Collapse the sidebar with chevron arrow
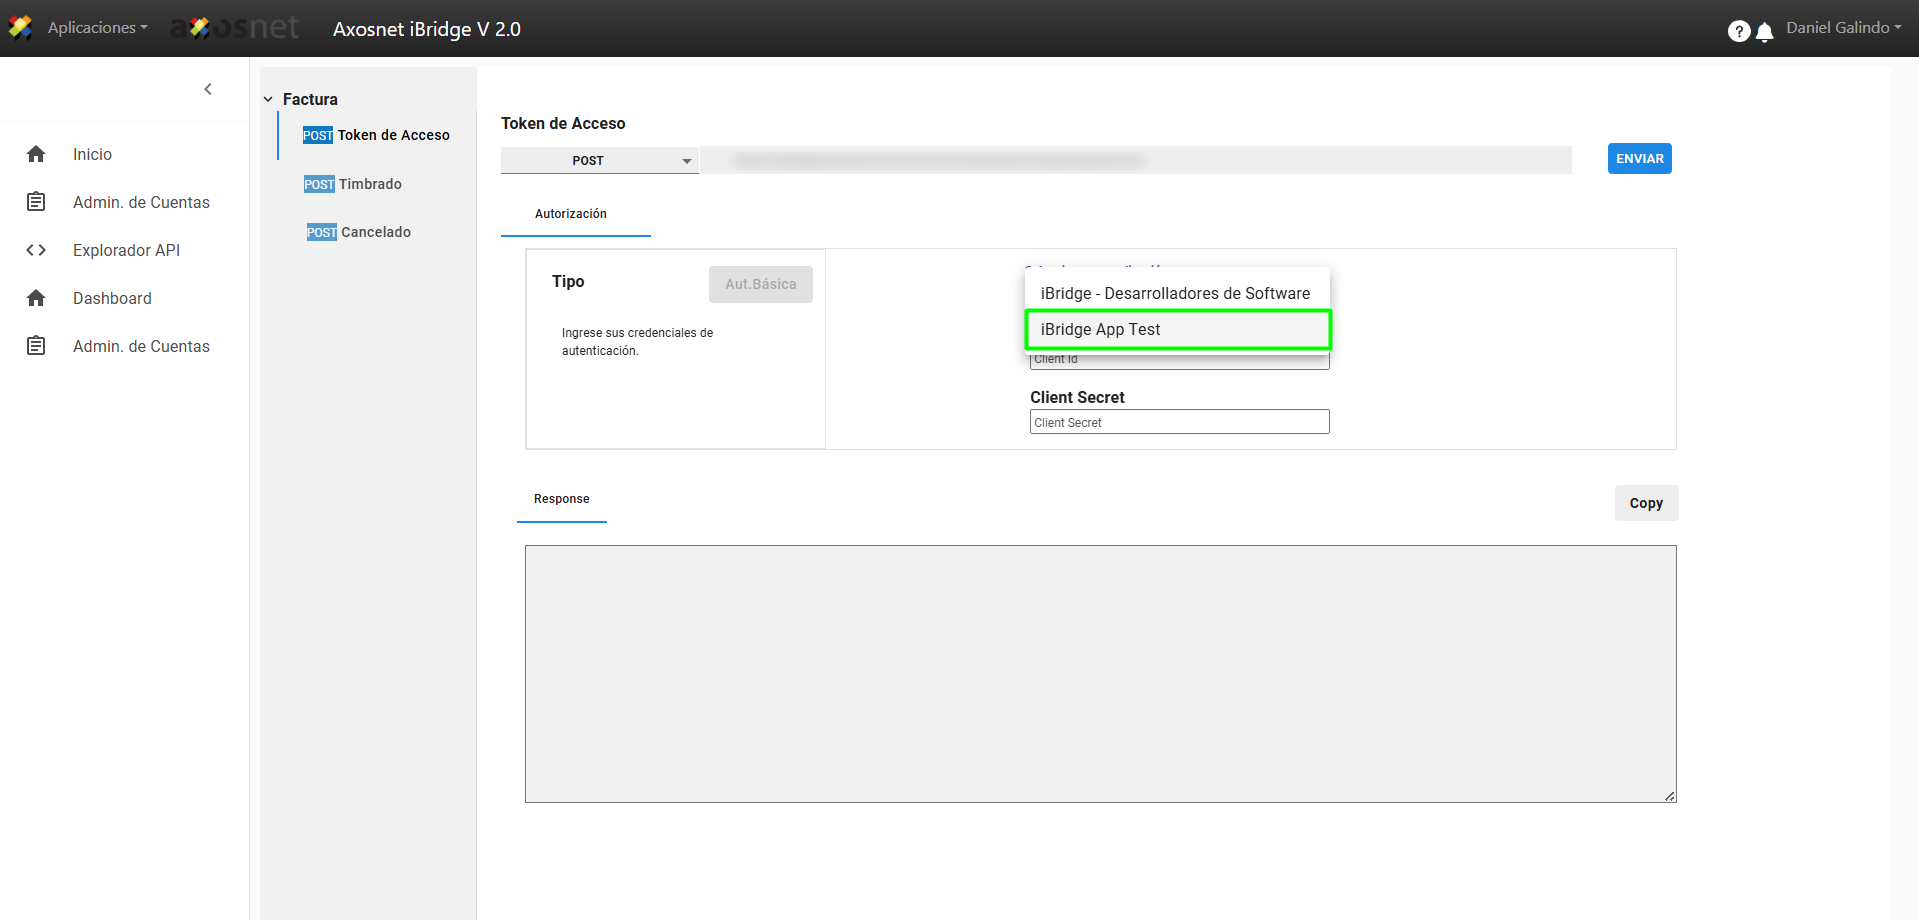Image resolution: width=1919 pixels, height=920 pixels. coord(208,89)
